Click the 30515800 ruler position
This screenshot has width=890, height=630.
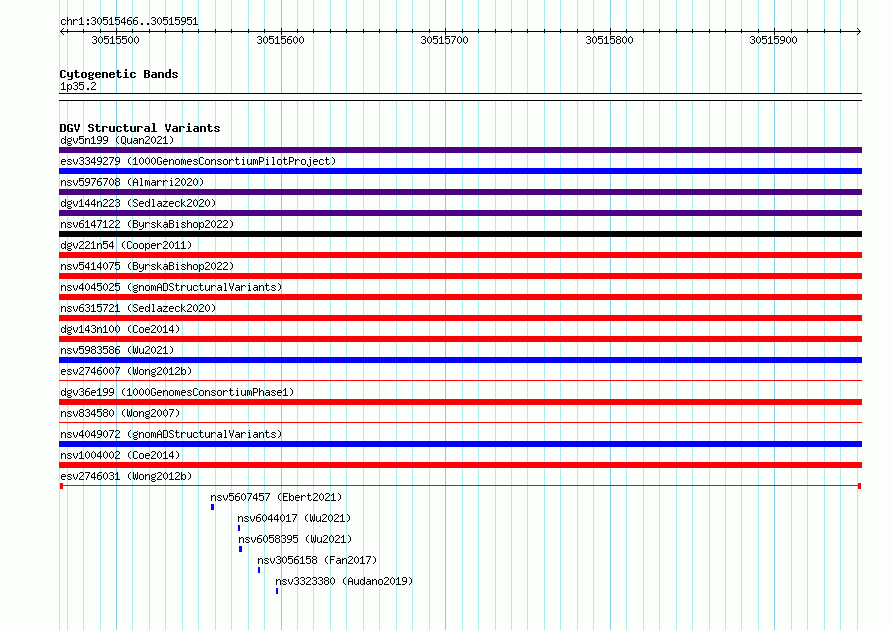[x=610, y=40]
